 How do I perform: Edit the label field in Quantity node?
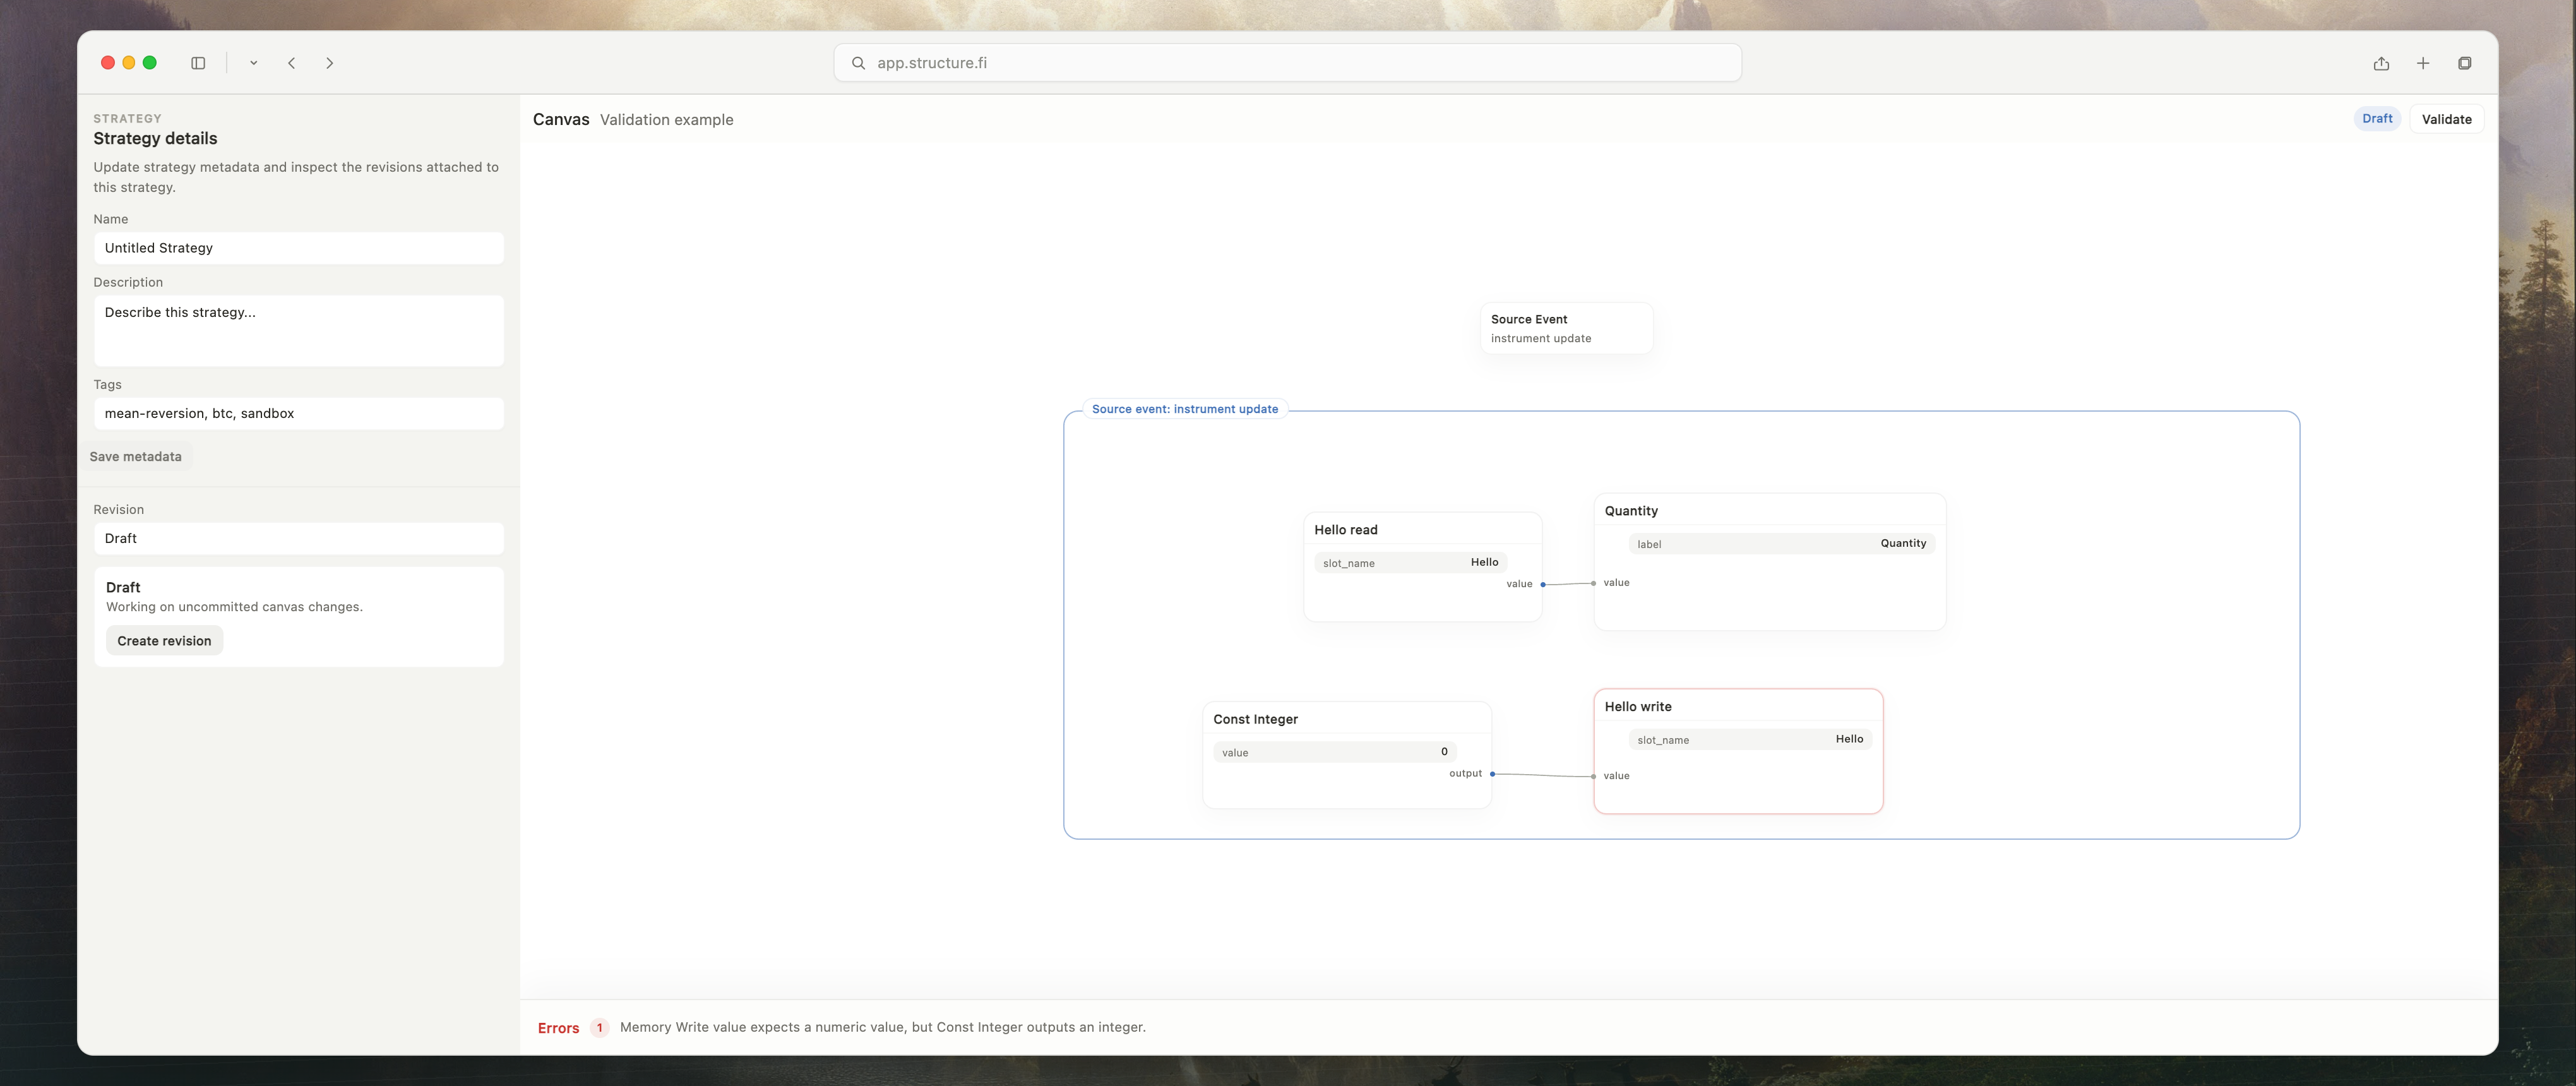[1781, 544]
